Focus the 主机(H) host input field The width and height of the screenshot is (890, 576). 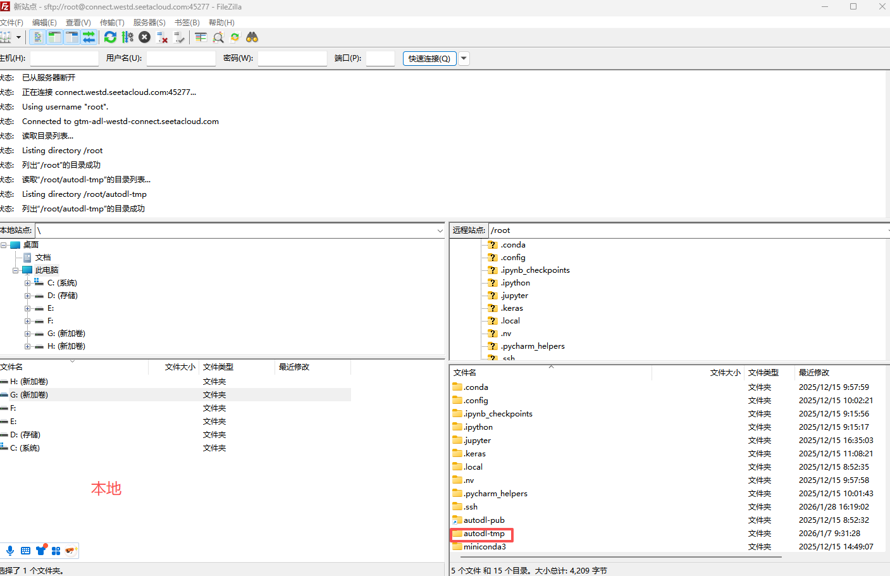coord(64,58)
